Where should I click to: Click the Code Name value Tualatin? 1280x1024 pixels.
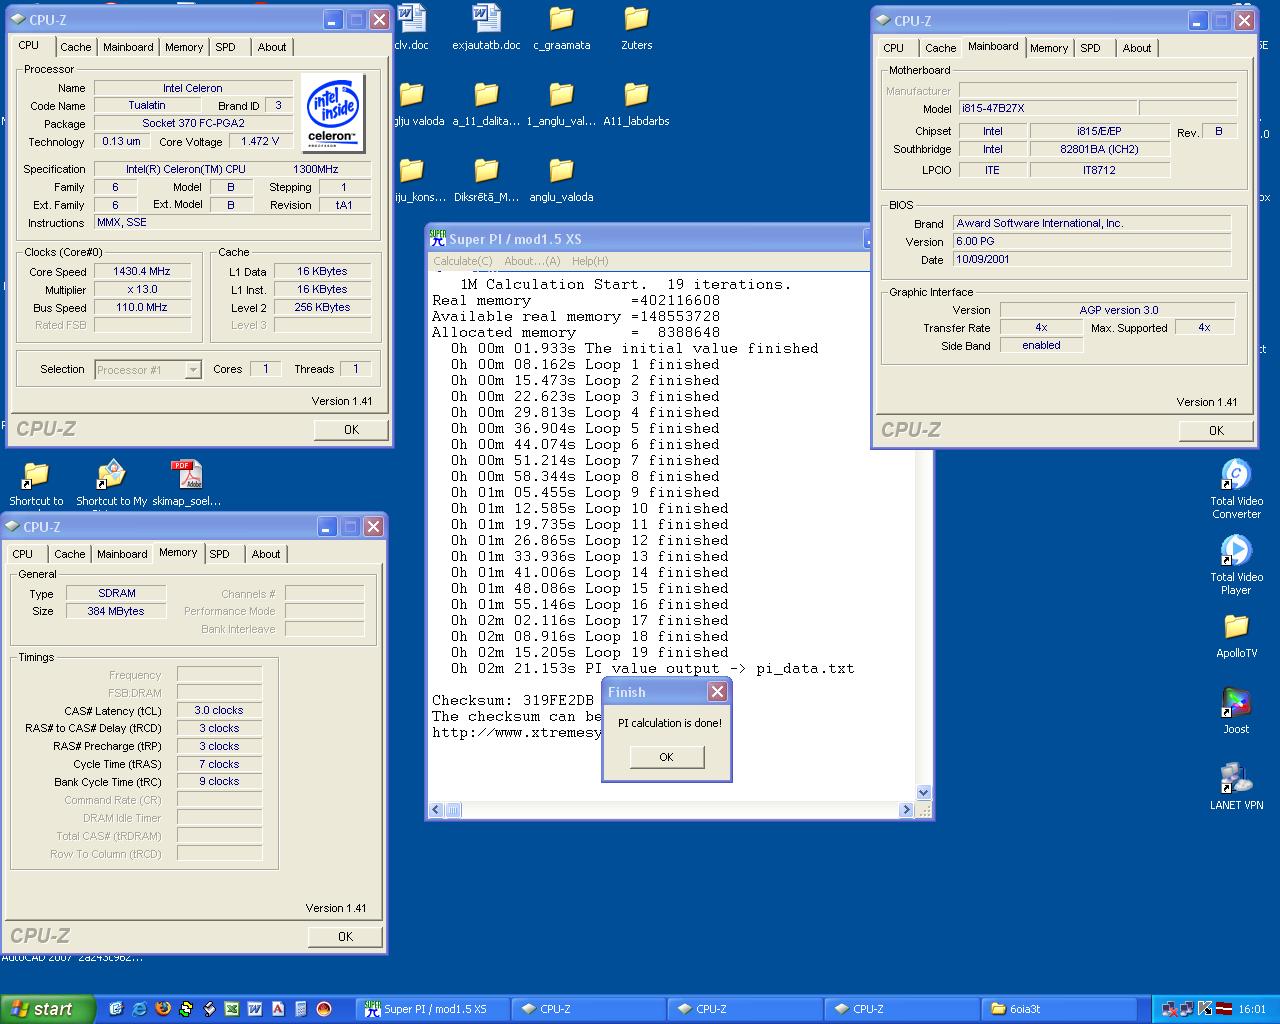[147, 105]
